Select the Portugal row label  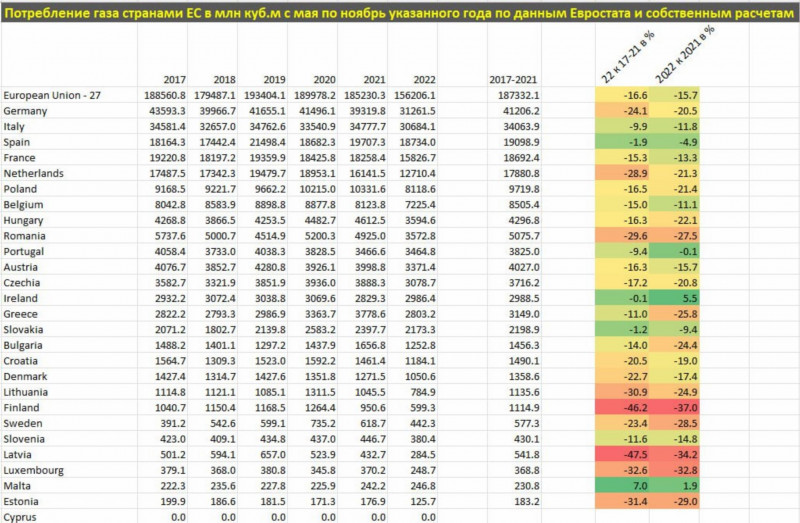(23, 252)
